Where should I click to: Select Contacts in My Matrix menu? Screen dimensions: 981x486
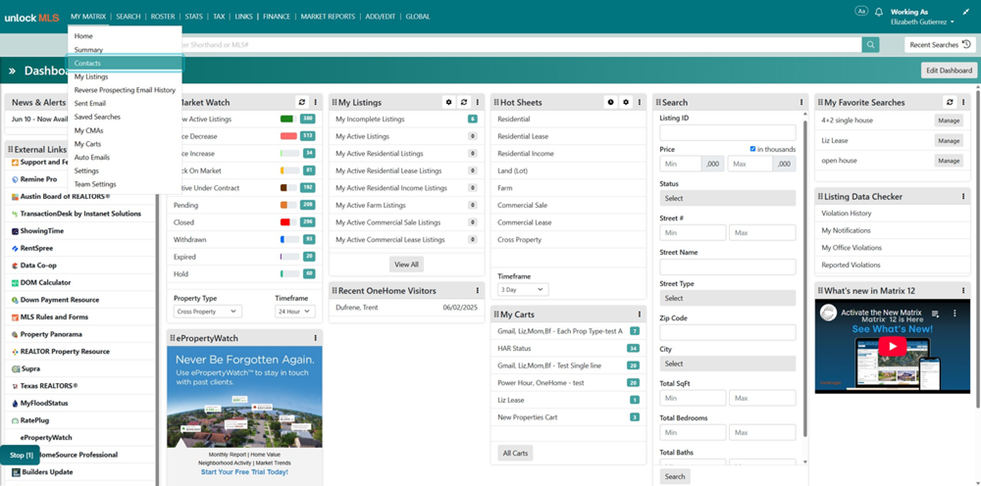(x=125, y=63)
